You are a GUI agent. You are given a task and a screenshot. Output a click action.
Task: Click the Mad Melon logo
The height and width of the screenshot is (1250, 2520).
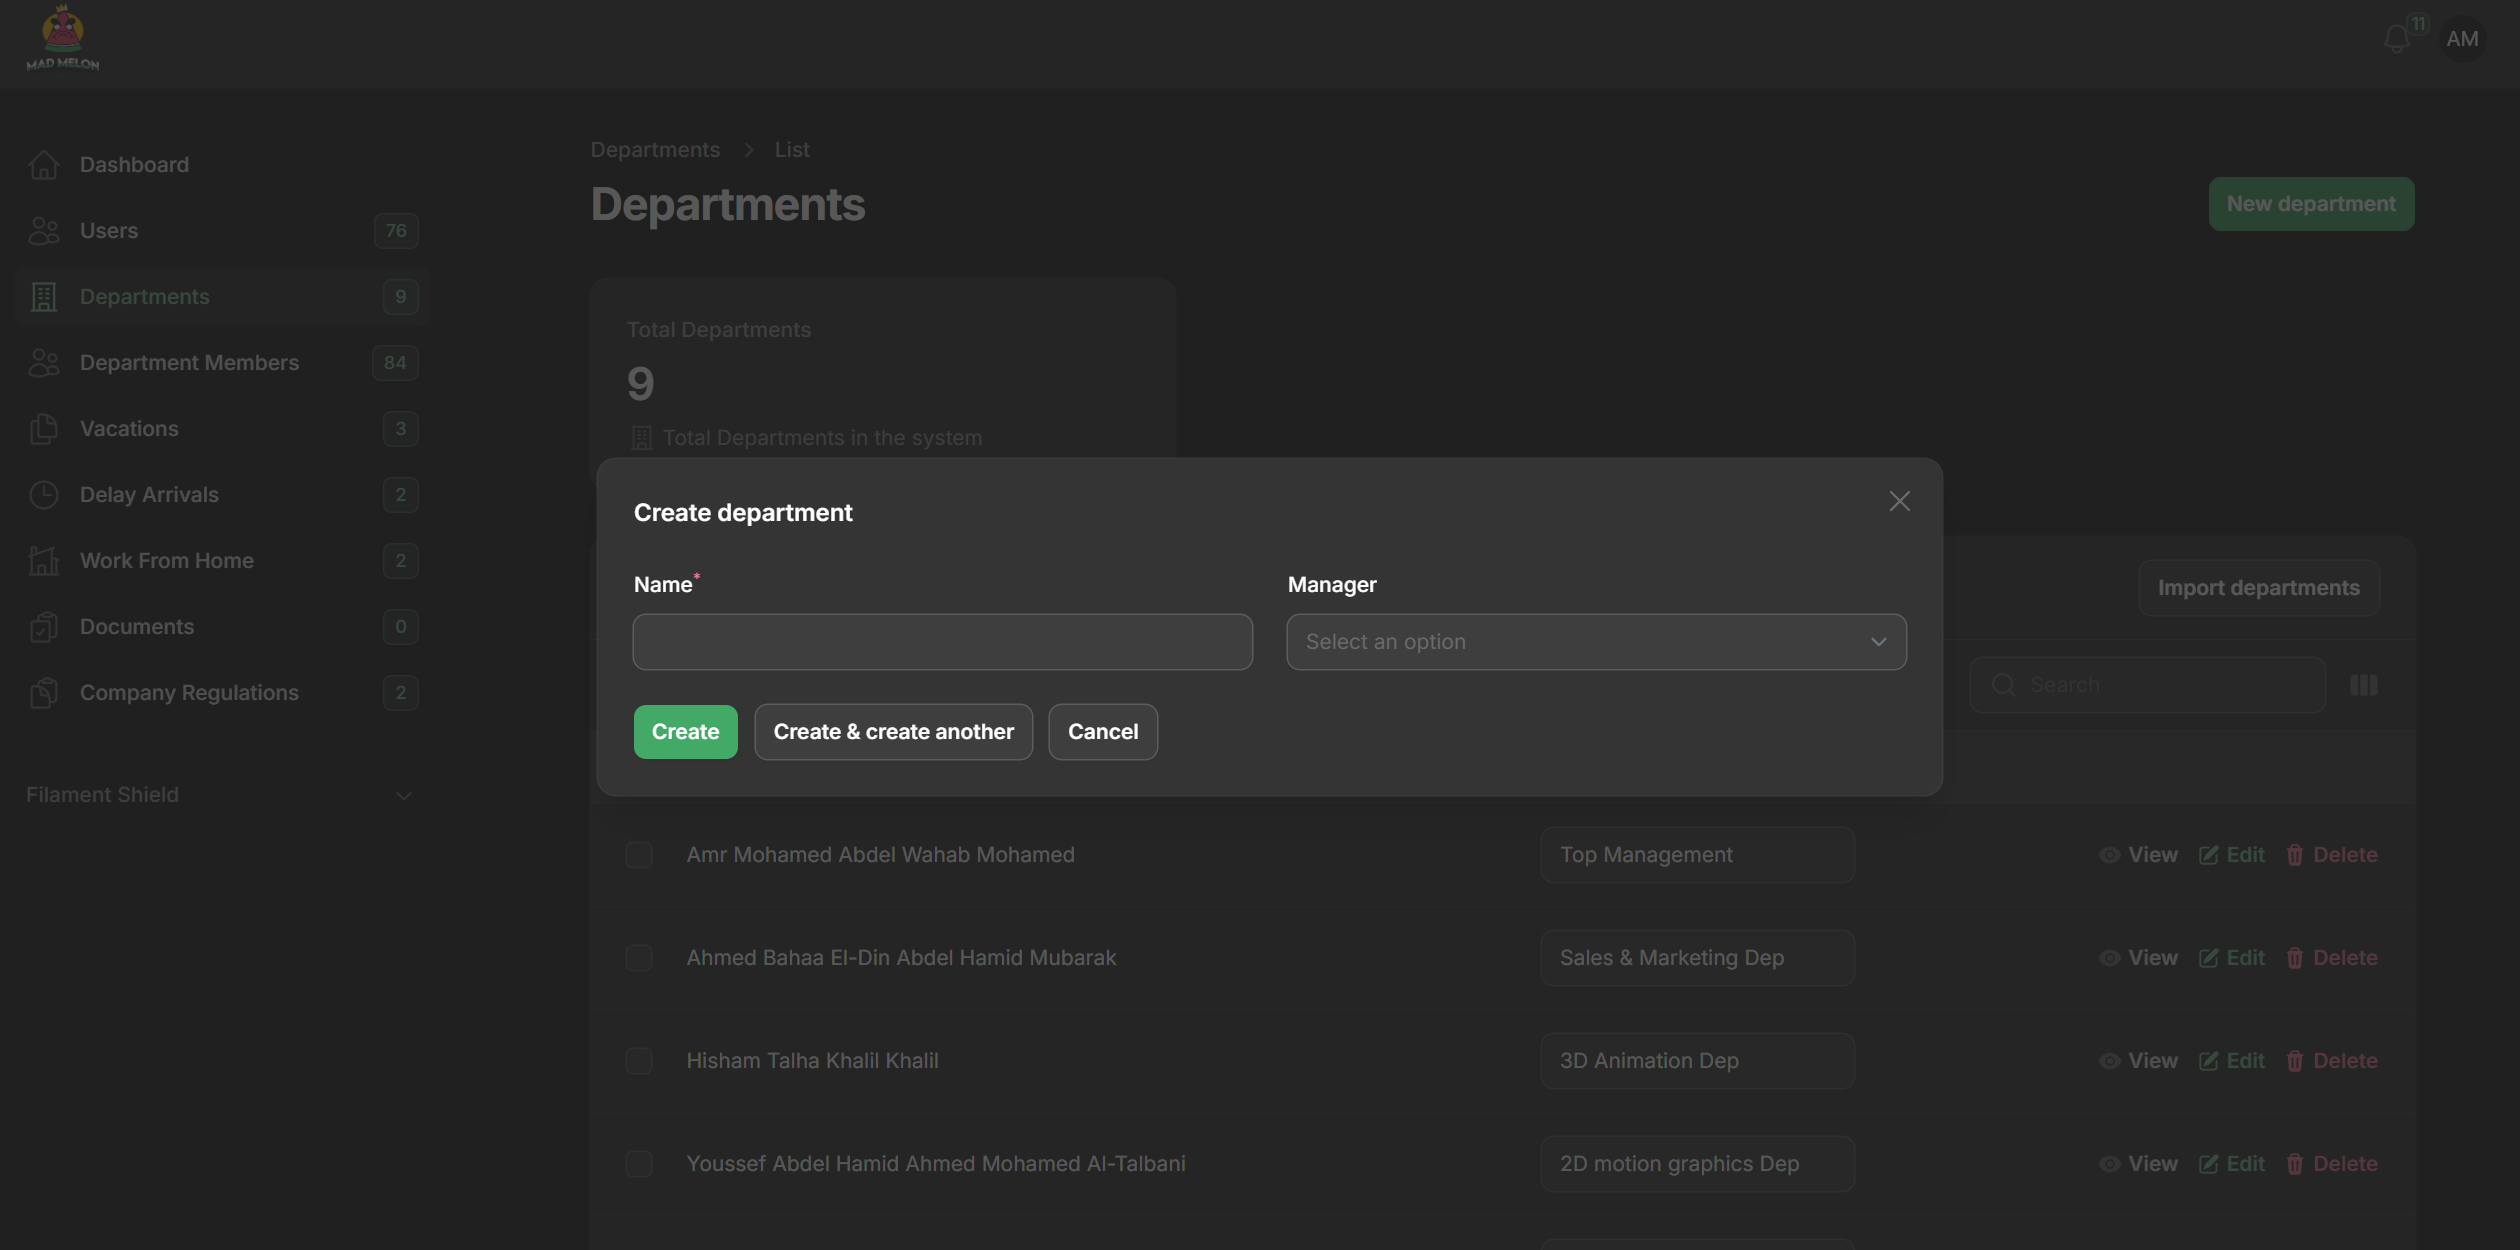tap(62, 38)
